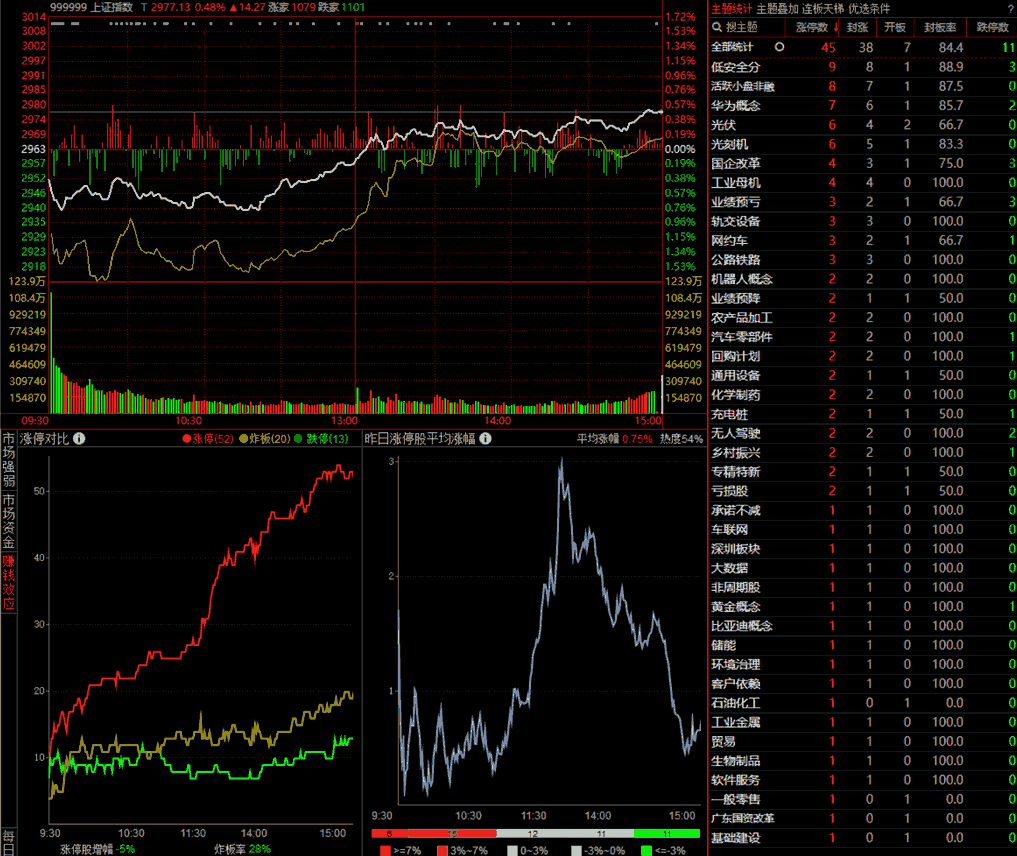Viewport: 1017px width, 856px height.
Task: Sort table by 开板 column header
Action: coord(895,27)
